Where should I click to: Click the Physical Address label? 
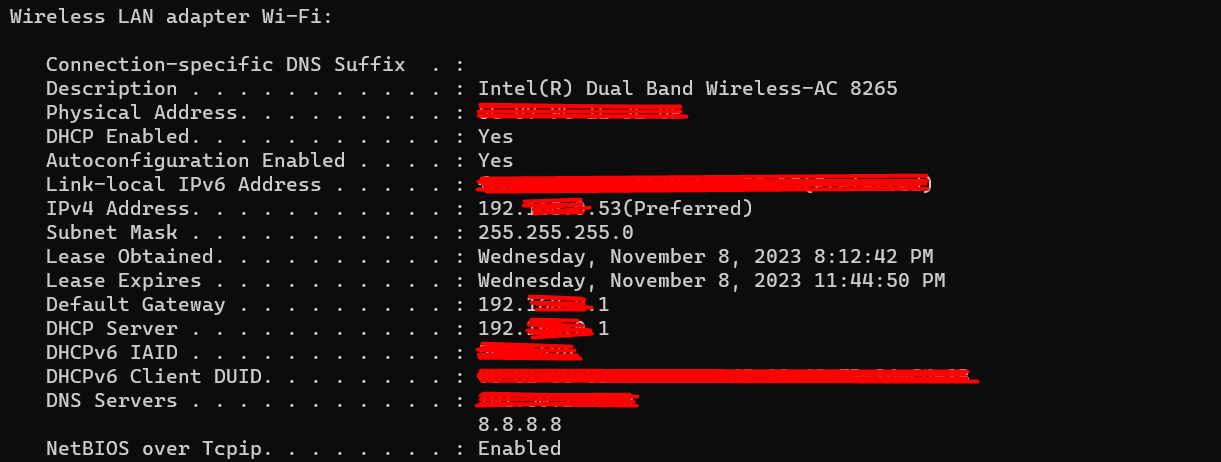coord(141,113)
